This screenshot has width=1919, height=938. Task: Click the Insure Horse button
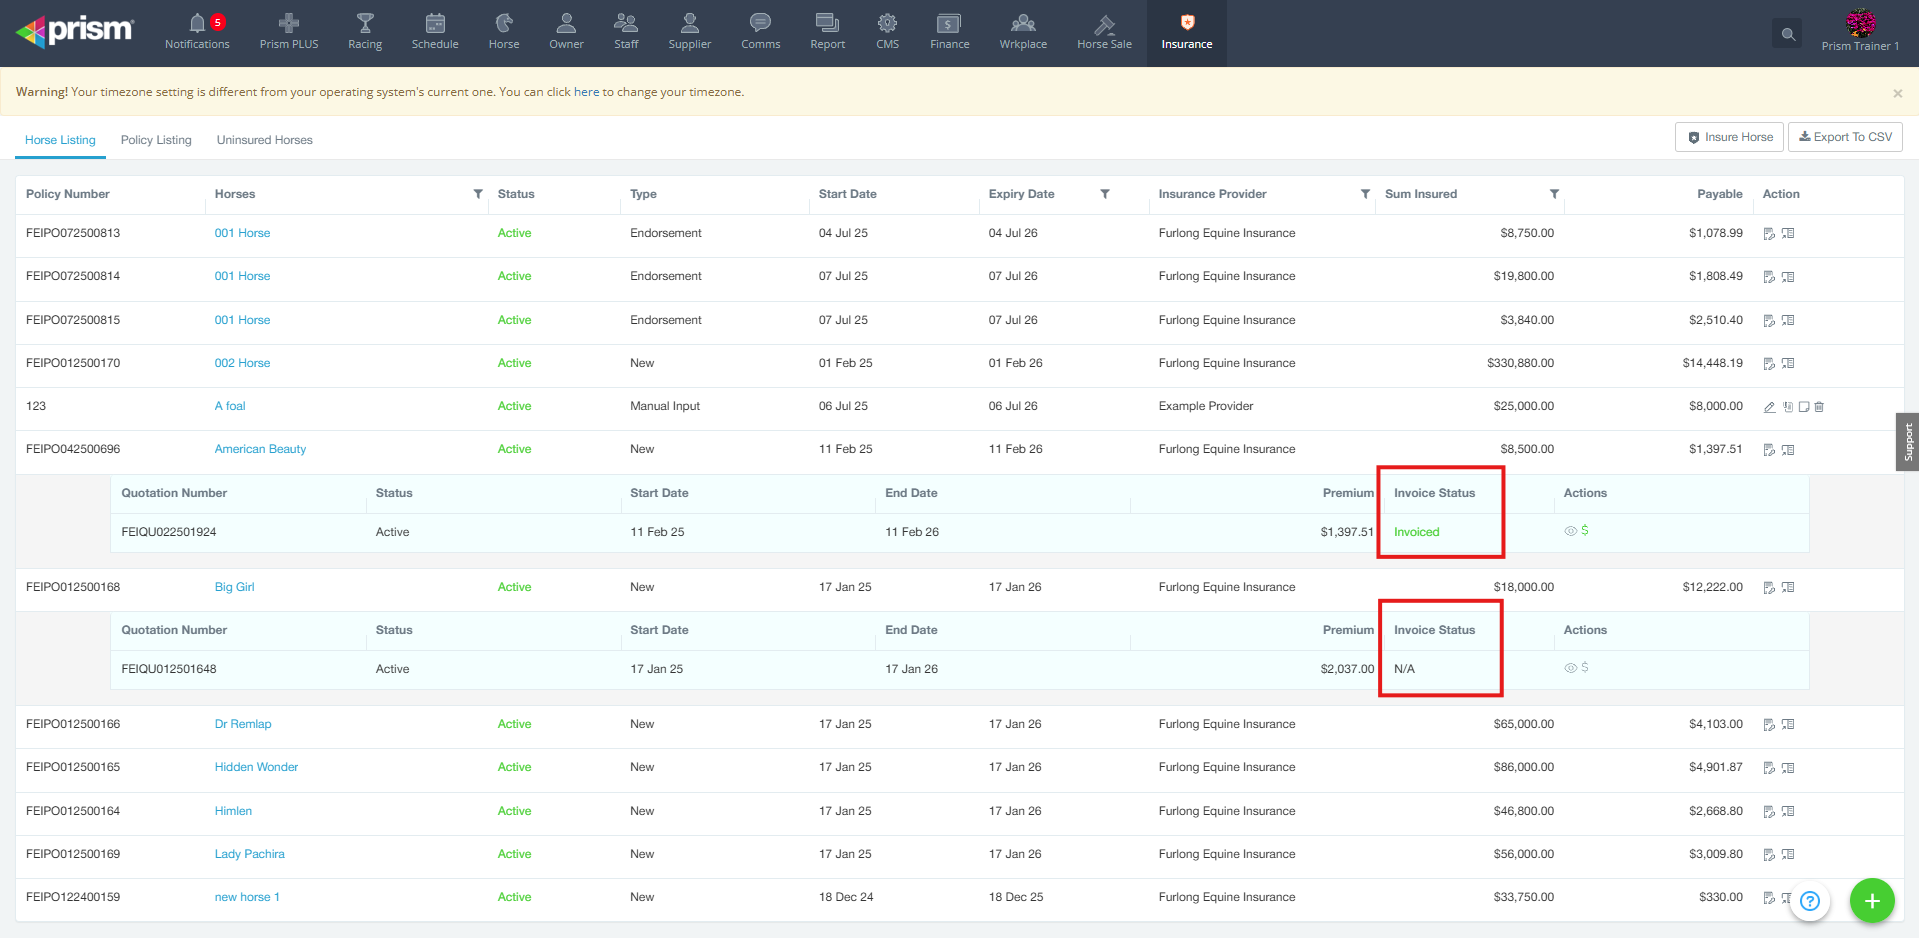pos(1729,137)
